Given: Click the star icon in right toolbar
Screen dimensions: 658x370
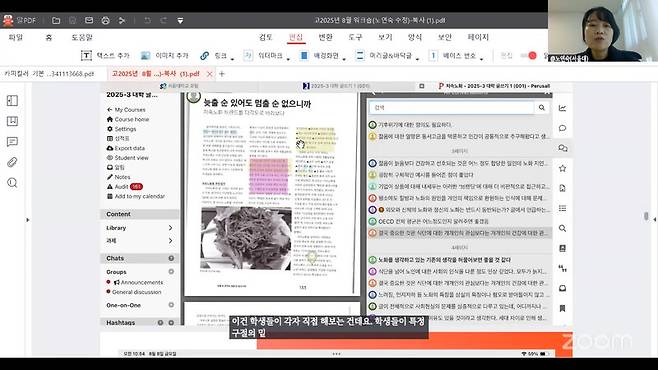Looking at the screenshot, I should pos(563,169).
